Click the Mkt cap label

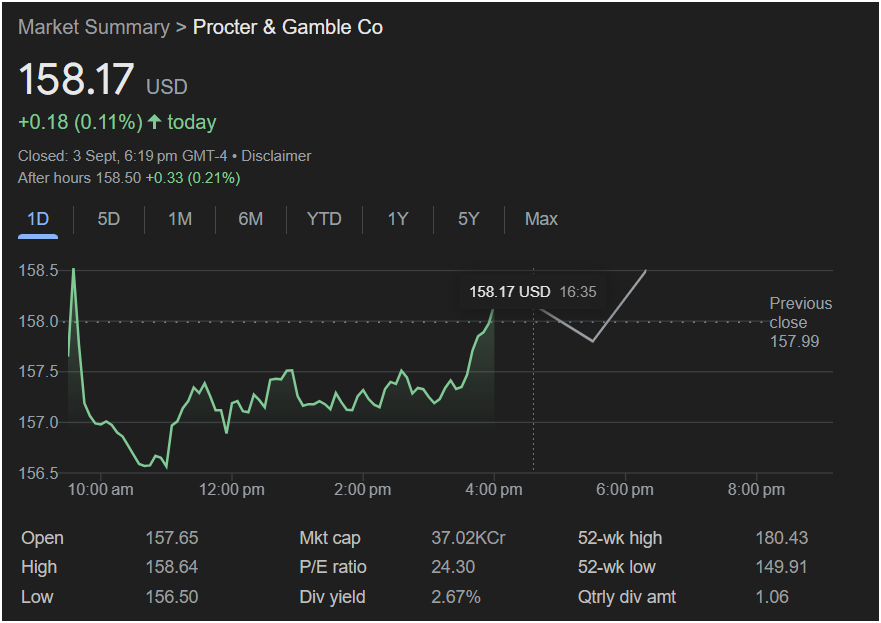pyautogui.click(x=330, y=538)
